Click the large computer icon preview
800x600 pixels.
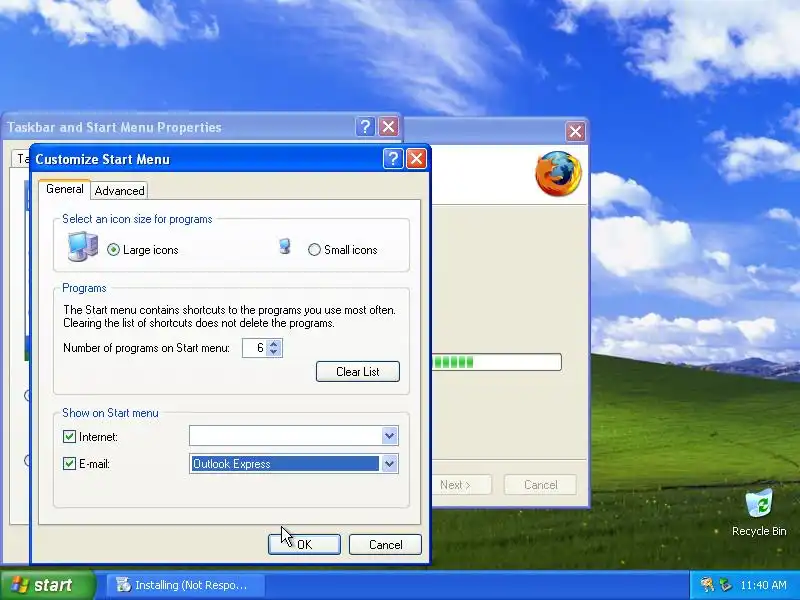click(x=82, y=247)
